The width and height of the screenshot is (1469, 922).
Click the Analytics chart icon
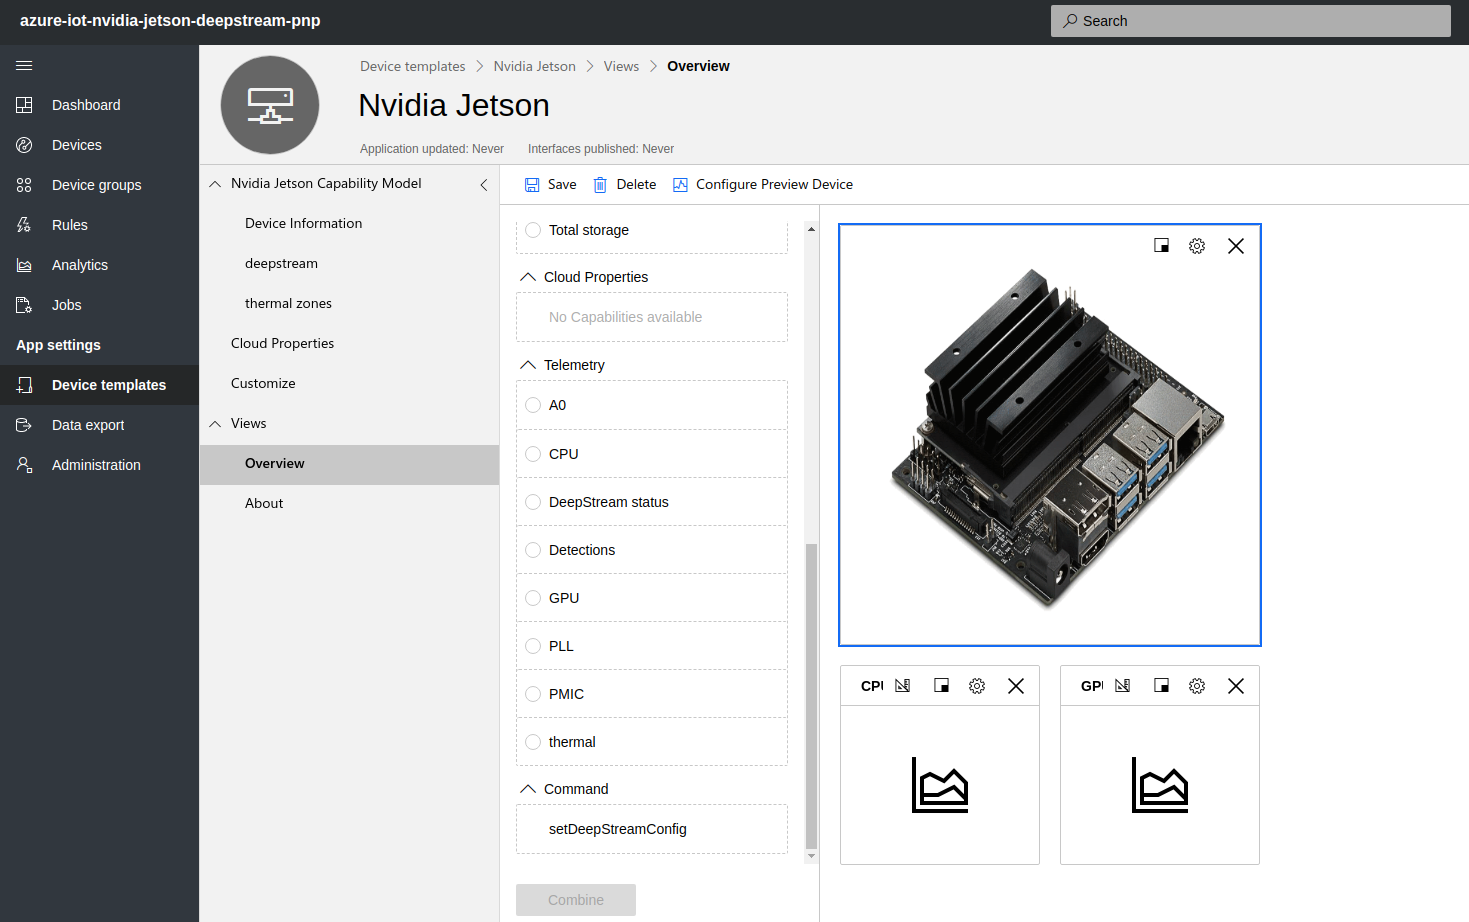click(24, 265)
